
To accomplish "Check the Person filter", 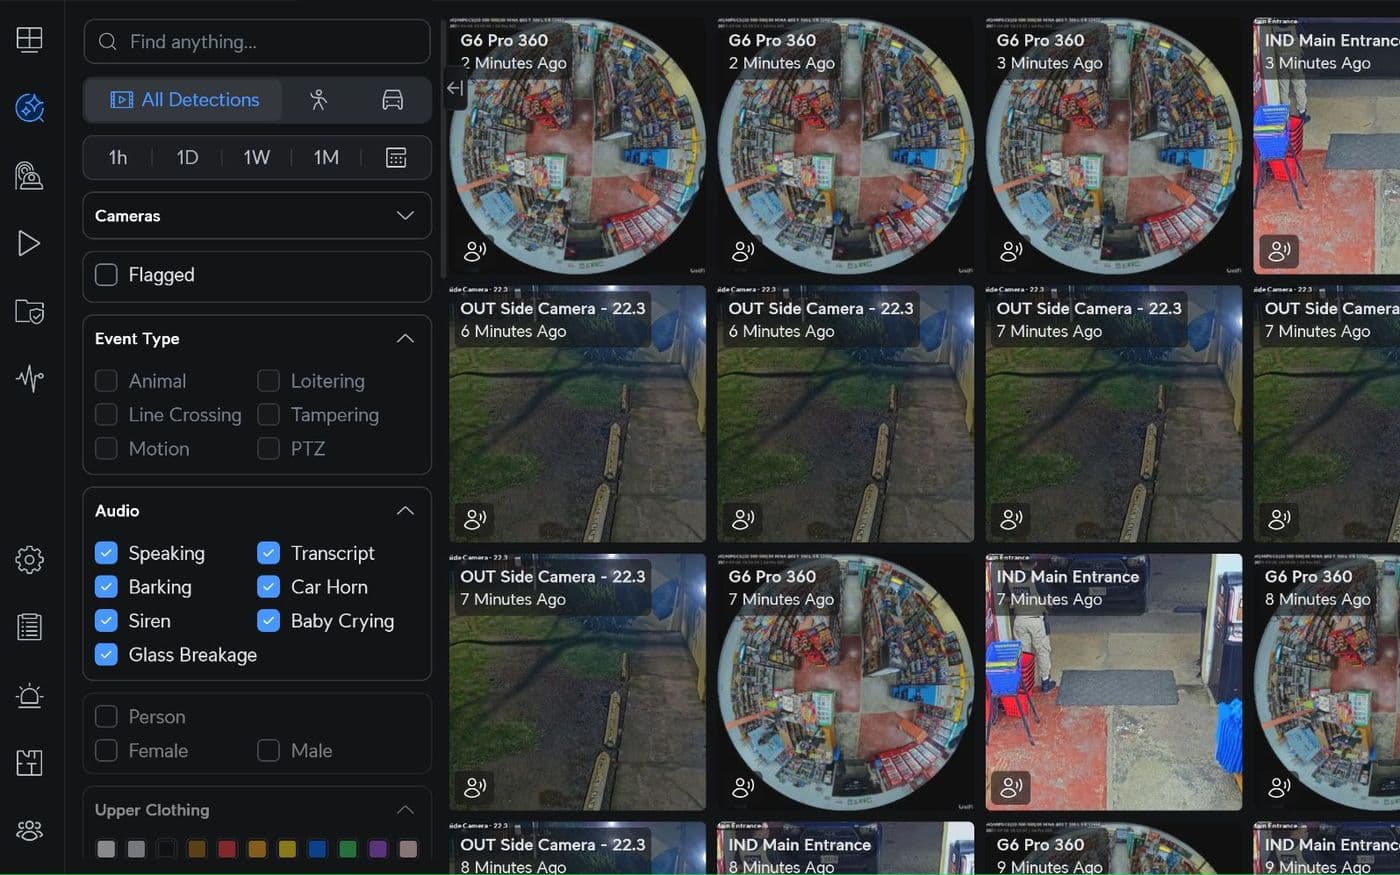I will pyautogui.click(x=106, y=716).
